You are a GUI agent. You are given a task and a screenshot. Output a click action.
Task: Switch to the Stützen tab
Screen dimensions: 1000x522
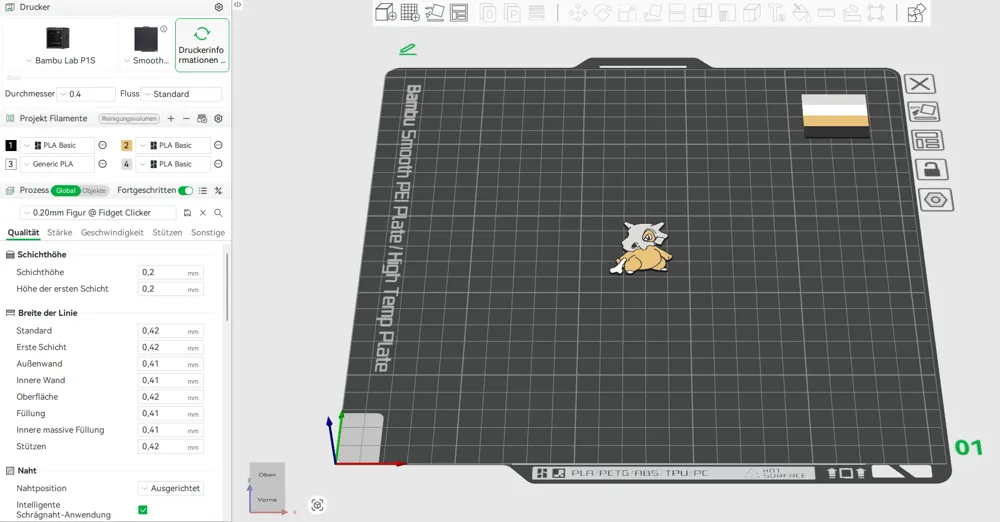point(167,232)
